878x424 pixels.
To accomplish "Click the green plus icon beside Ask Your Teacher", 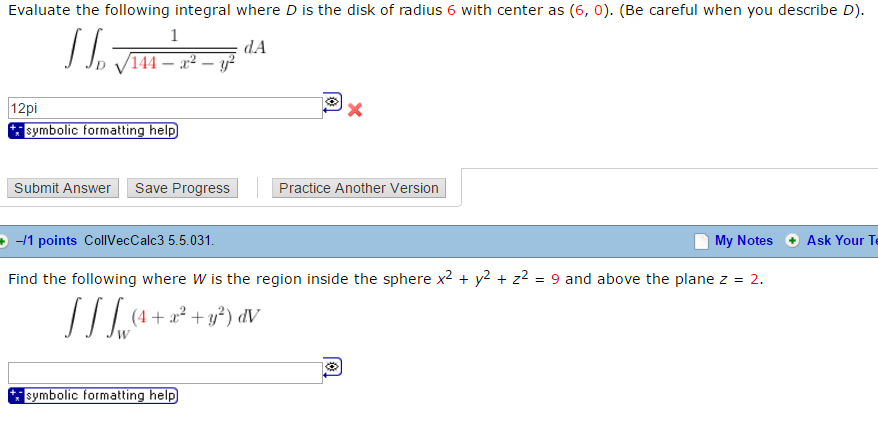I will click(793, 240).
